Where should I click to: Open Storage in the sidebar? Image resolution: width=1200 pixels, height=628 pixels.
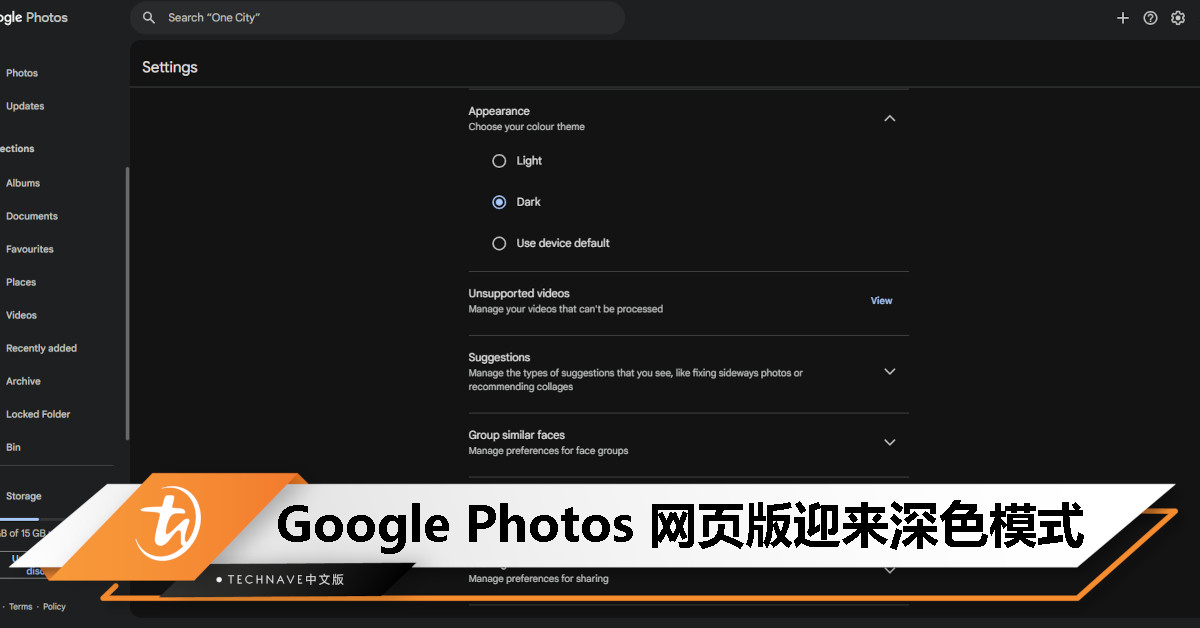24,496
